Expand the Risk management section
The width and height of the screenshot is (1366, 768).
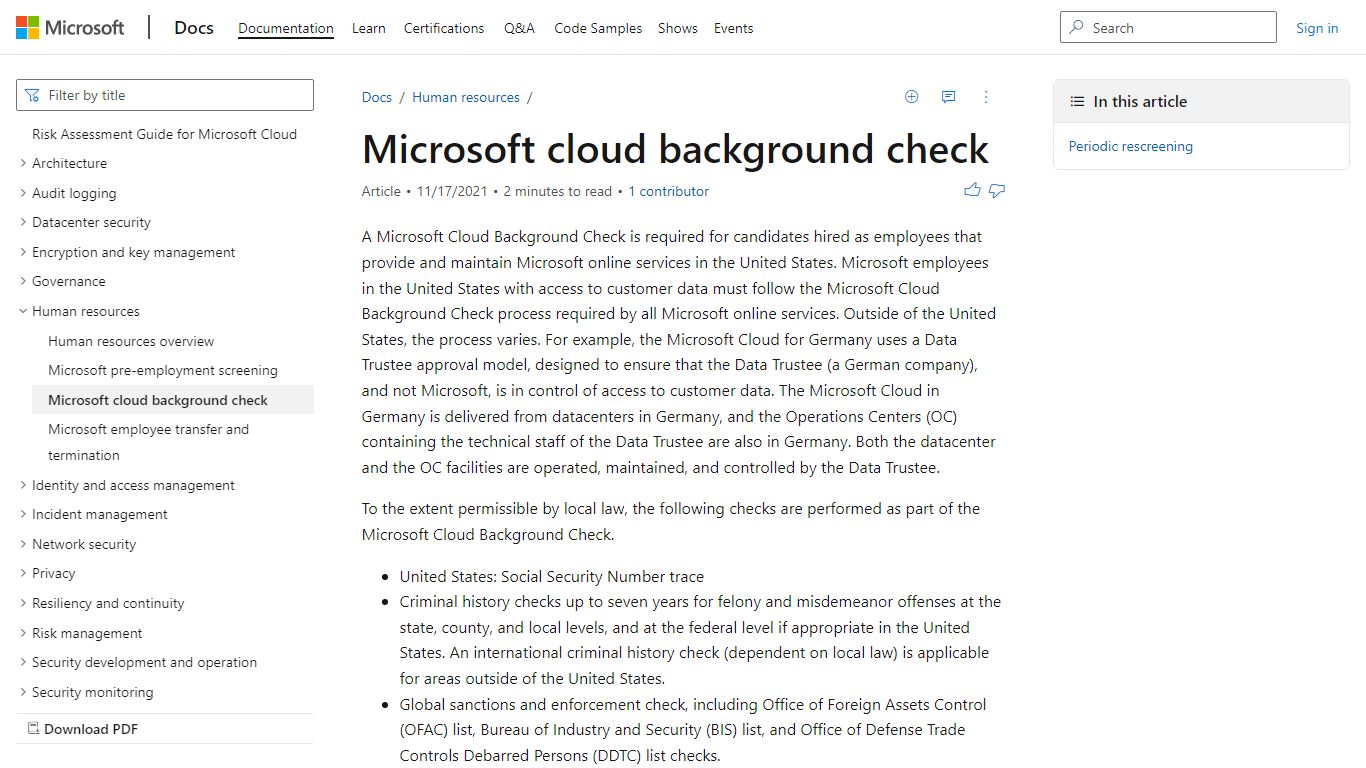tap(23, 633)
